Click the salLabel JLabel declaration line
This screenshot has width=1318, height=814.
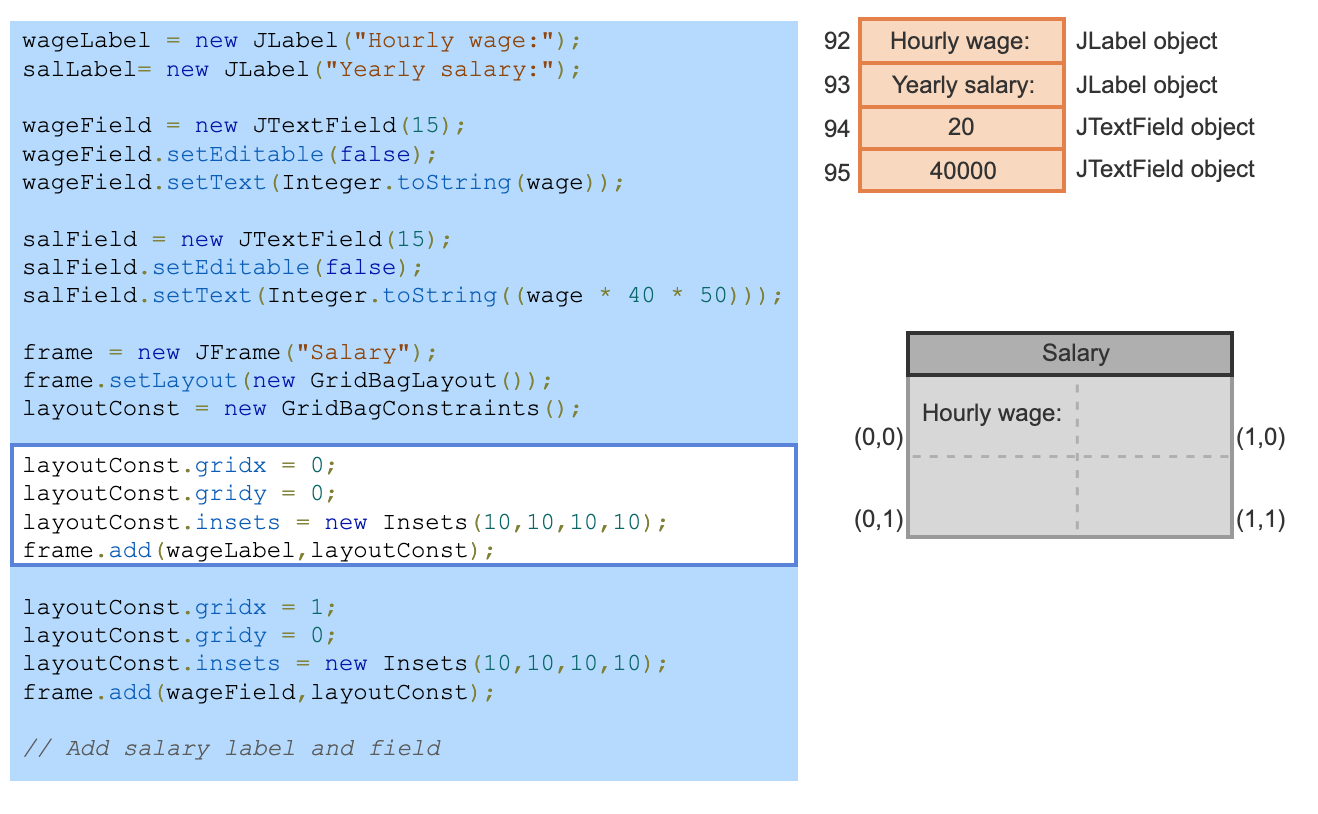tap(301, 69)
